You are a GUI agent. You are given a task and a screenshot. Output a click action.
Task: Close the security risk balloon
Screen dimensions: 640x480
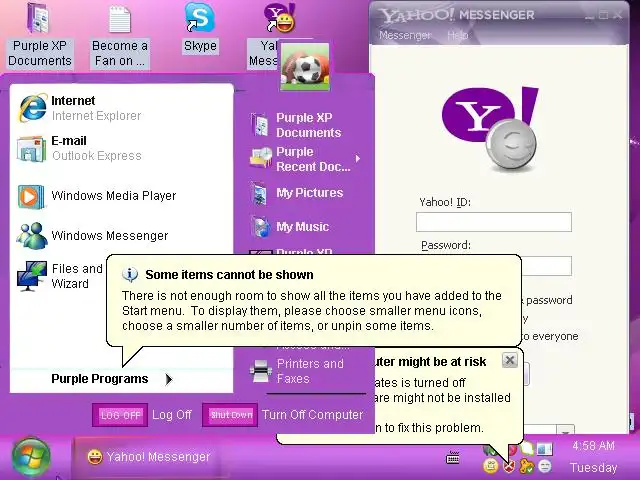click(510, 360)
